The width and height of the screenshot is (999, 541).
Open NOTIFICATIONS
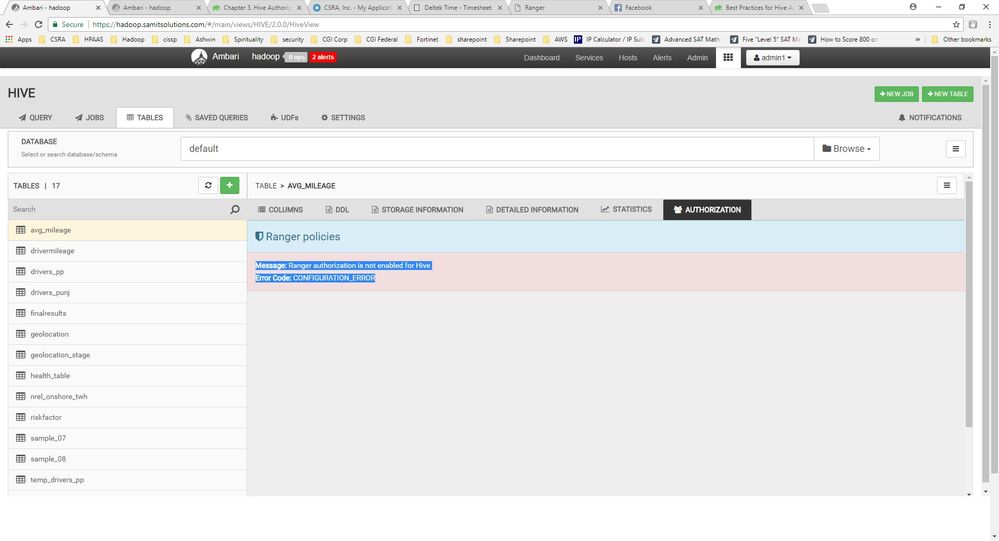point(930,118)
